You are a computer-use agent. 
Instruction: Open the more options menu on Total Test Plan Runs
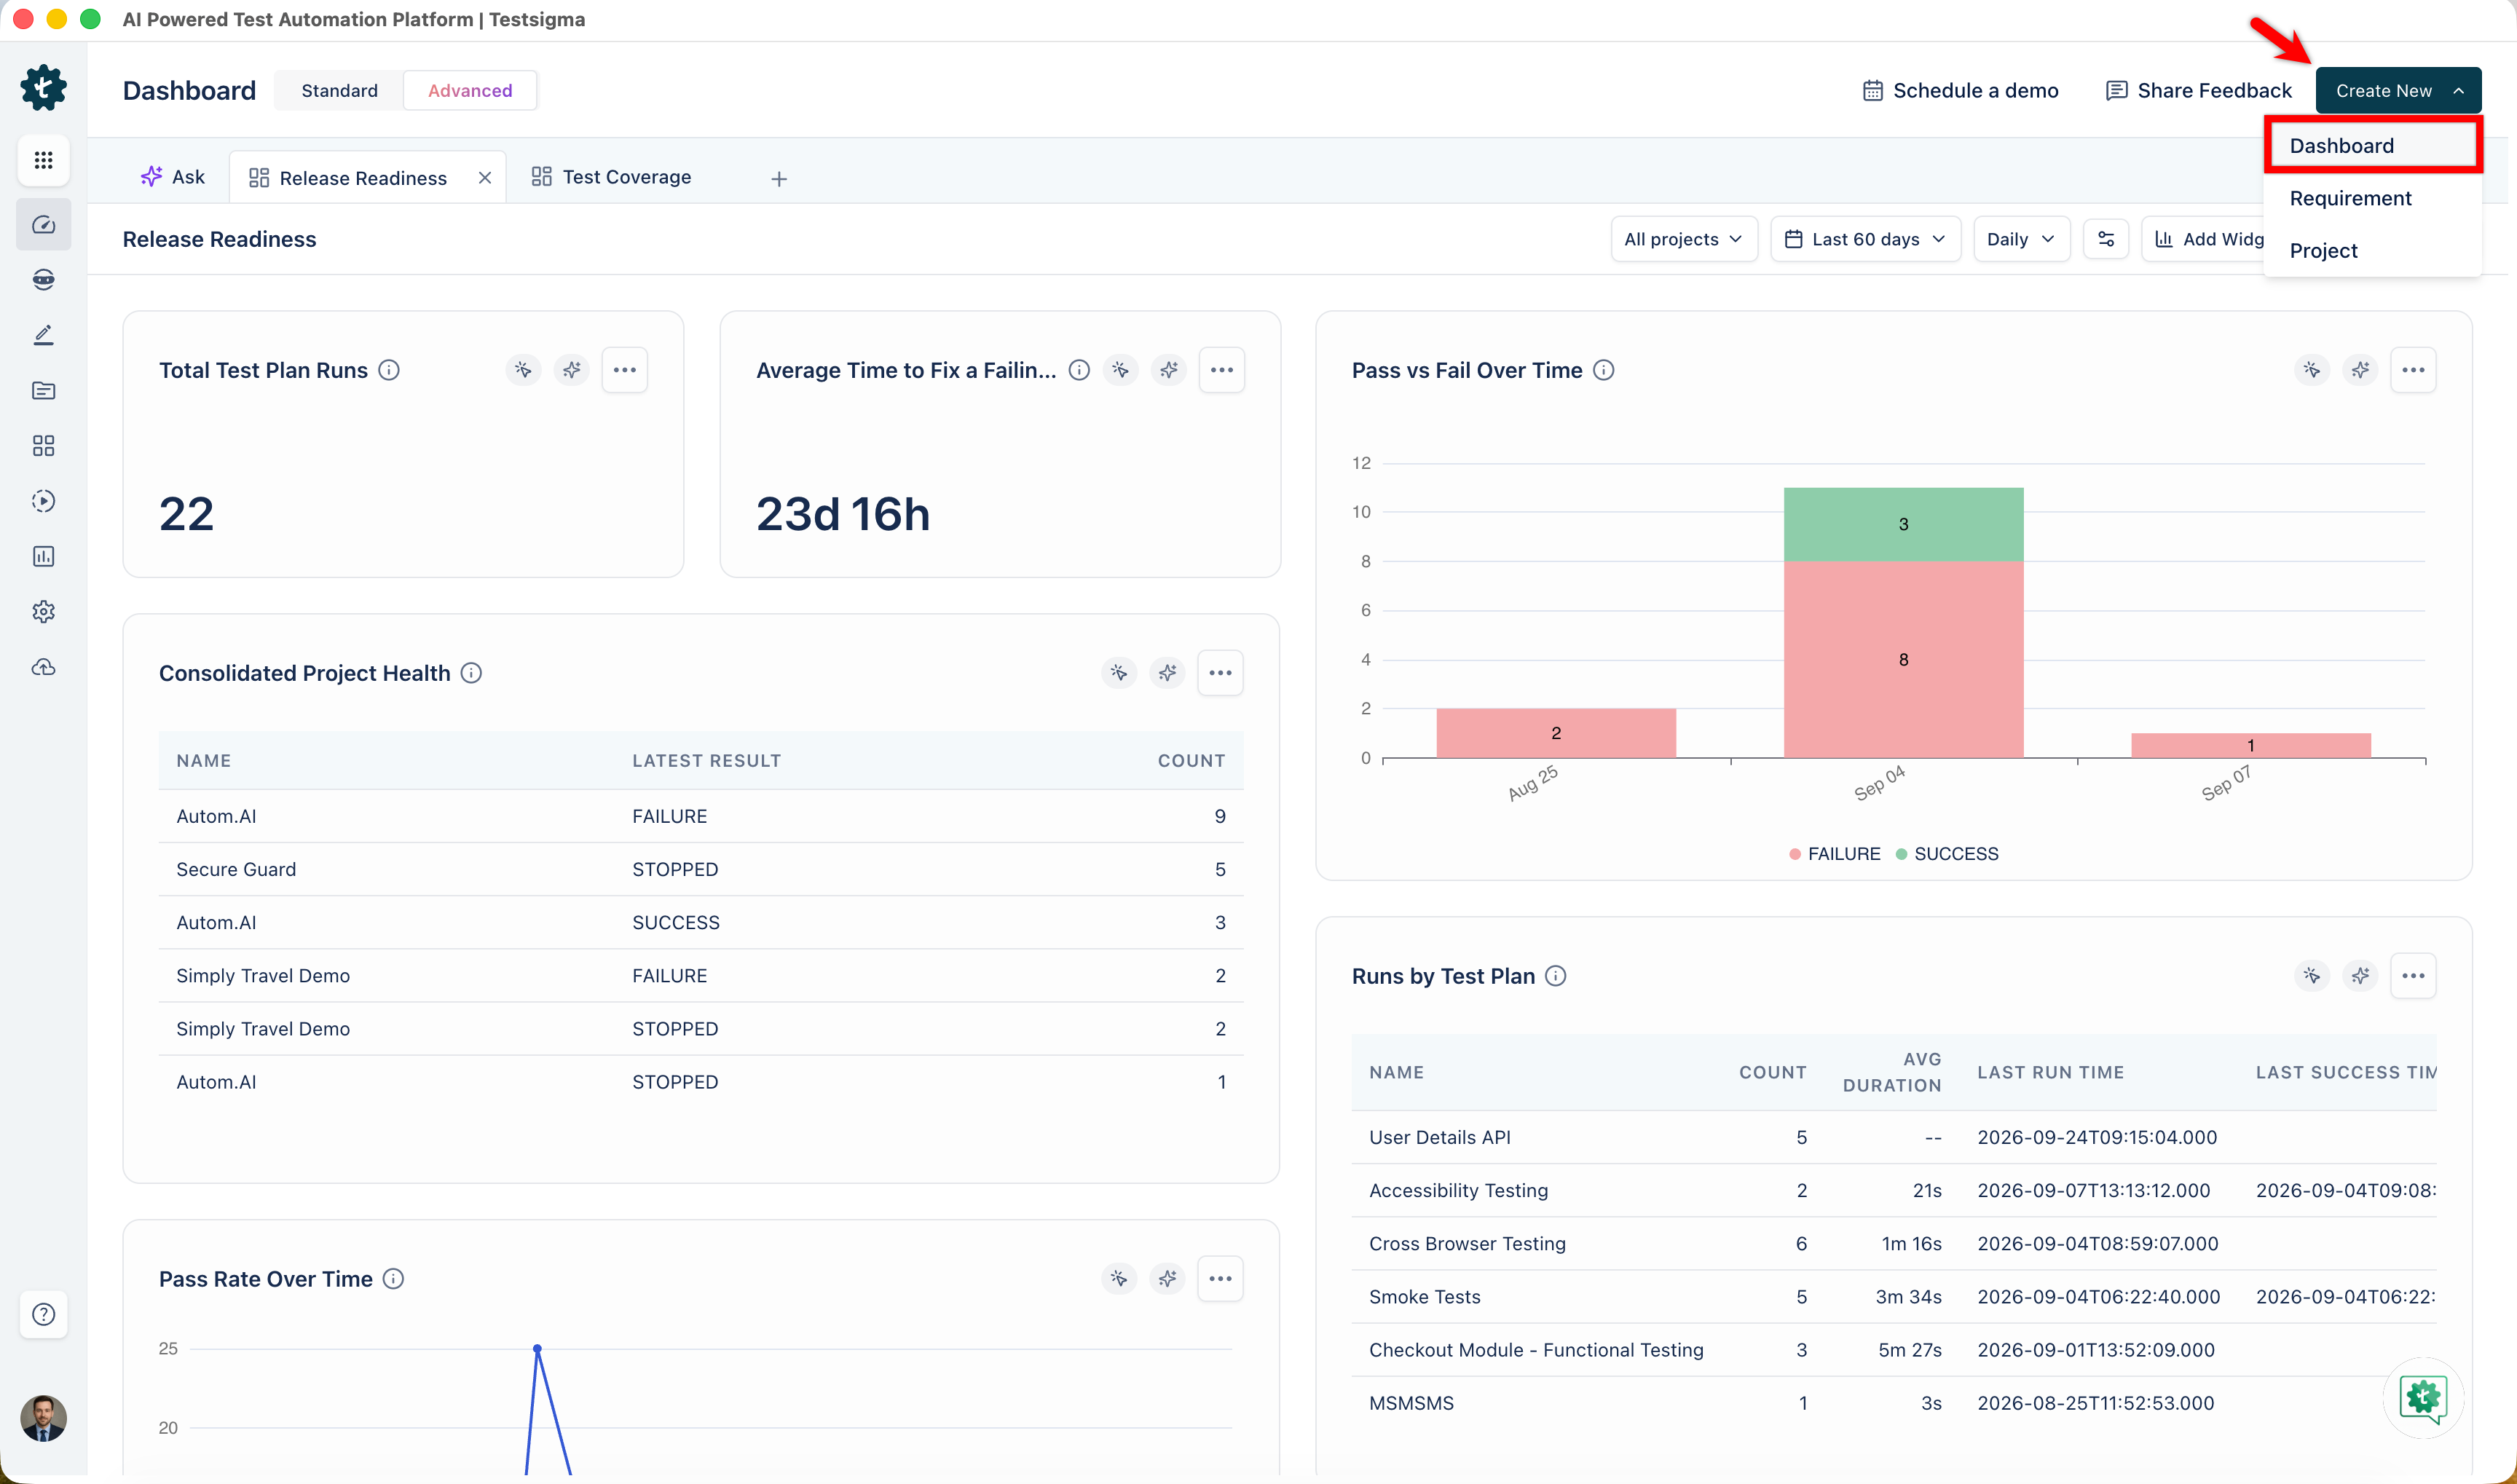[x=625, y=370]
